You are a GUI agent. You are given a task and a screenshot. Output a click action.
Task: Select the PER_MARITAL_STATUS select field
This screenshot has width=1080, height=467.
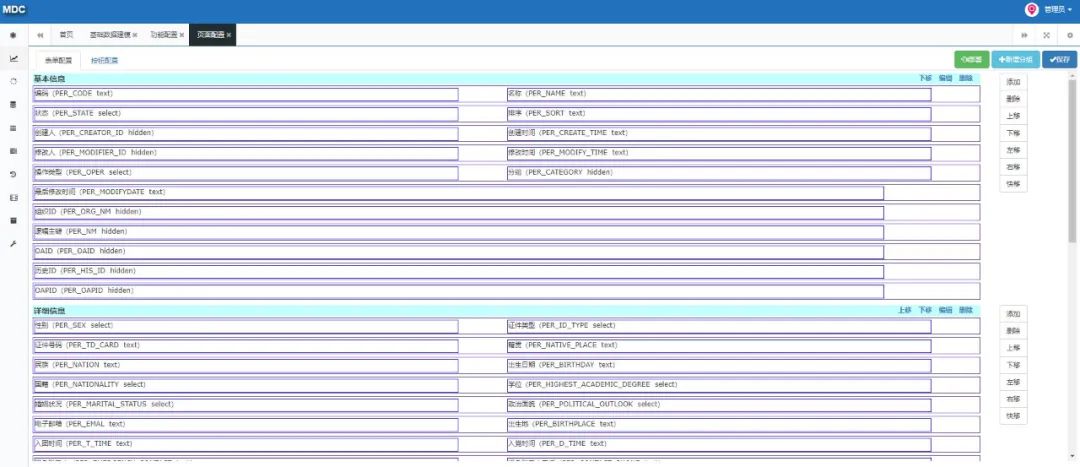(245, 405)
